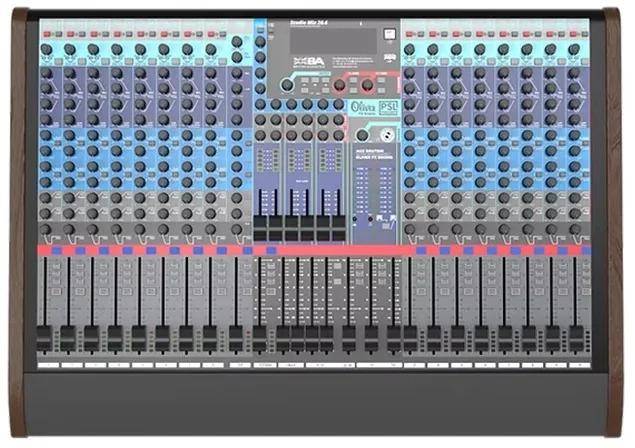This screenshot has width=635, height=448.
Task: Click the BA brand logo below the display
Action: 309,62
